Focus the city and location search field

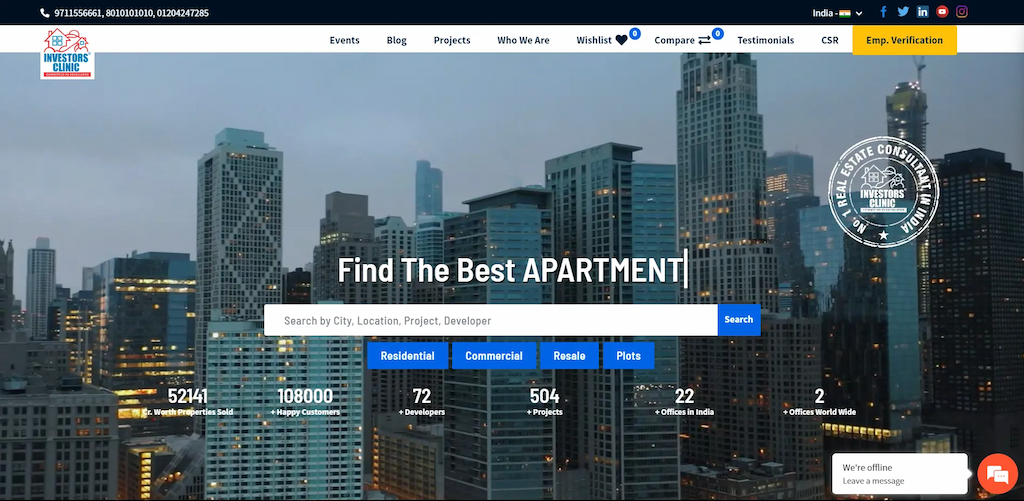490,320
